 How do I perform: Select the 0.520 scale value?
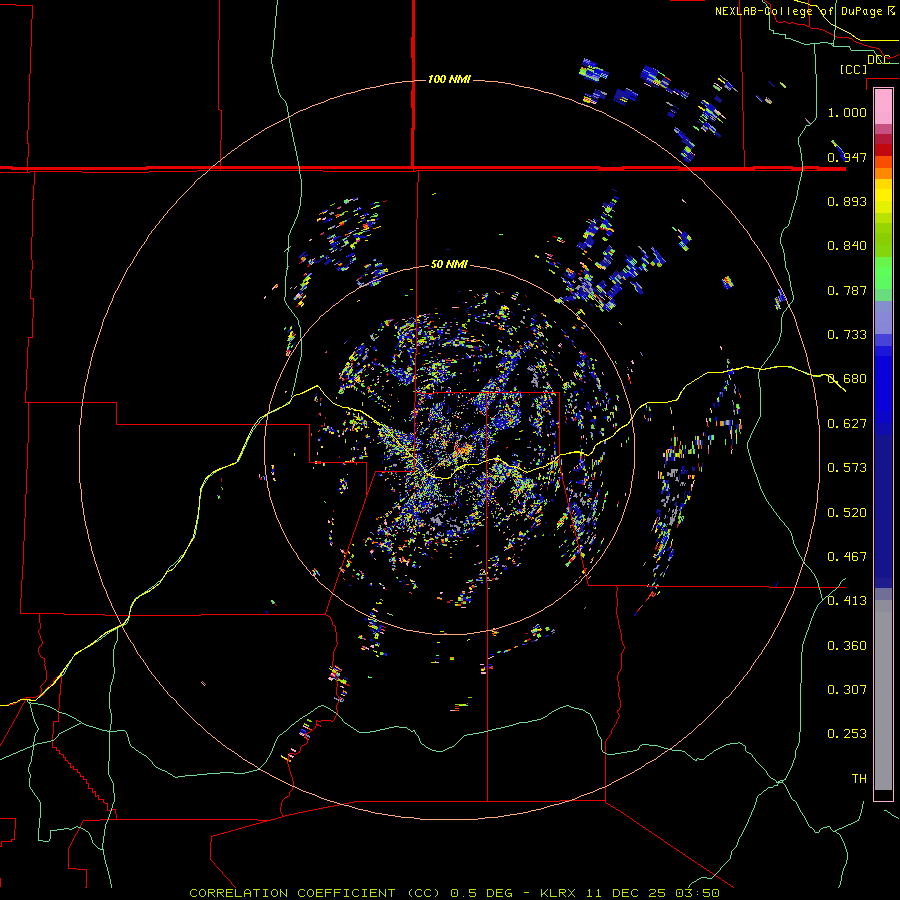pos(847,513)
